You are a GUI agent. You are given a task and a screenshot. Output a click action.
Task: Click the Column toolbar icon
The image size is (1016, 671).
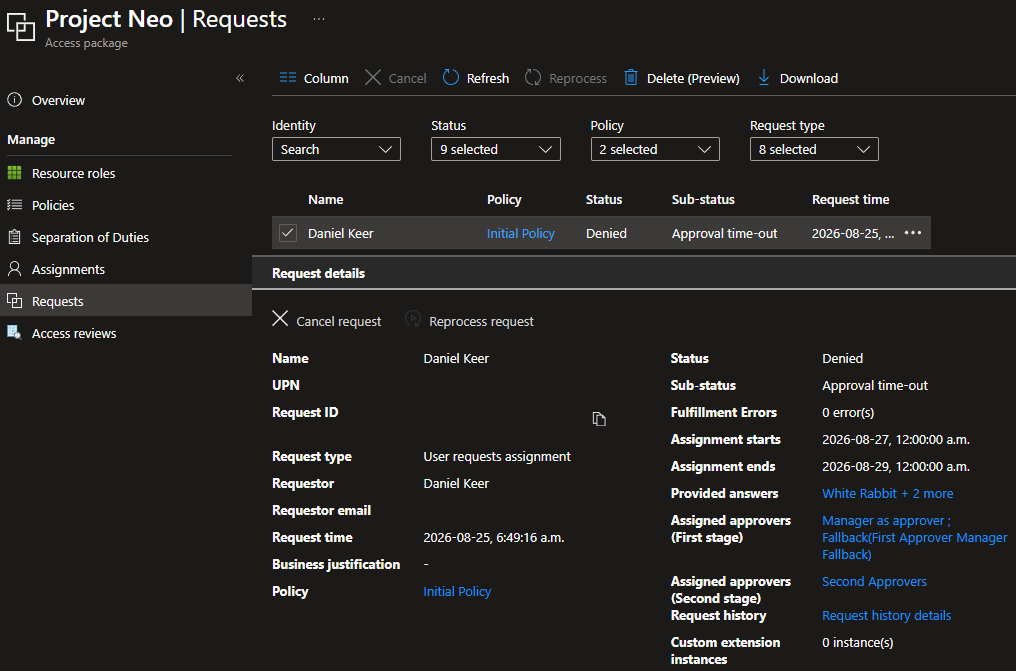[x=288, y=78]
